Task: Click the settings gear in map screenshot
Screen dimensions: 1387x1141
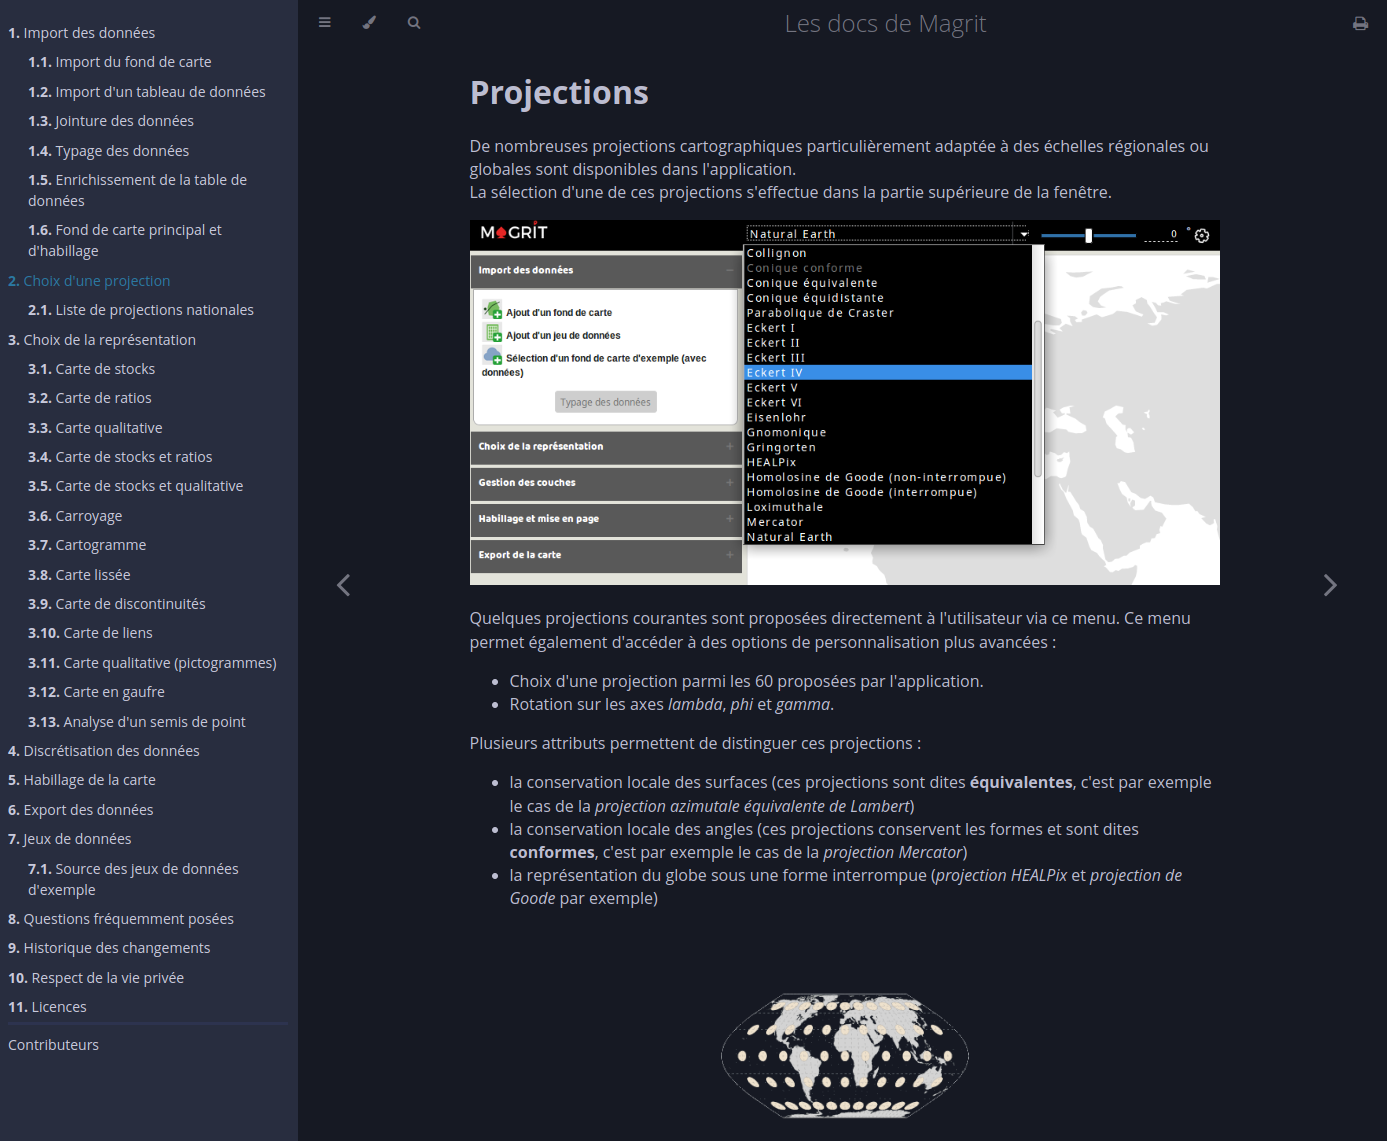Action: point(1202,236)
